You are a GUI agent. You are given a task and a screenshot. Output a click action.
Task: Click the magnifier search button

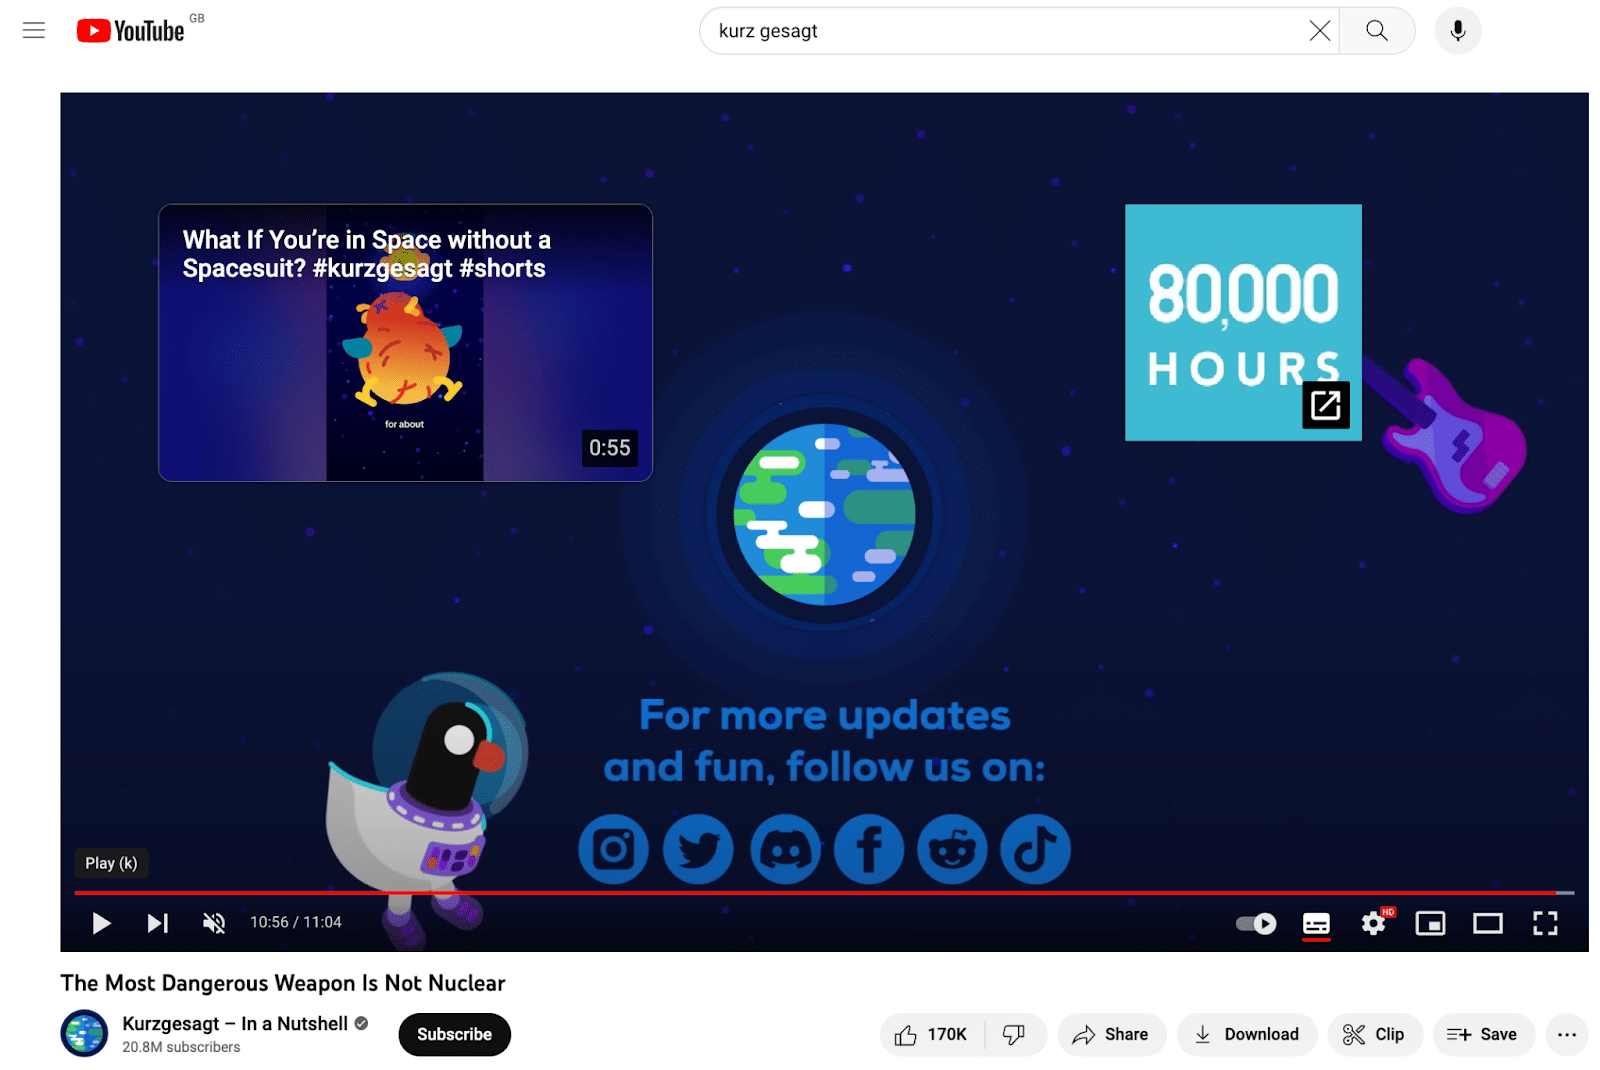coord(1377,31)
